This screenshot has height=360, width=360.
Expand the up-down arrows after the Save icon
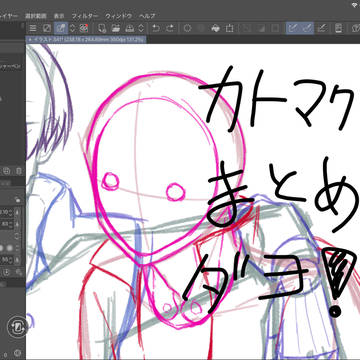pyautogui.click(x=141, y=28)
